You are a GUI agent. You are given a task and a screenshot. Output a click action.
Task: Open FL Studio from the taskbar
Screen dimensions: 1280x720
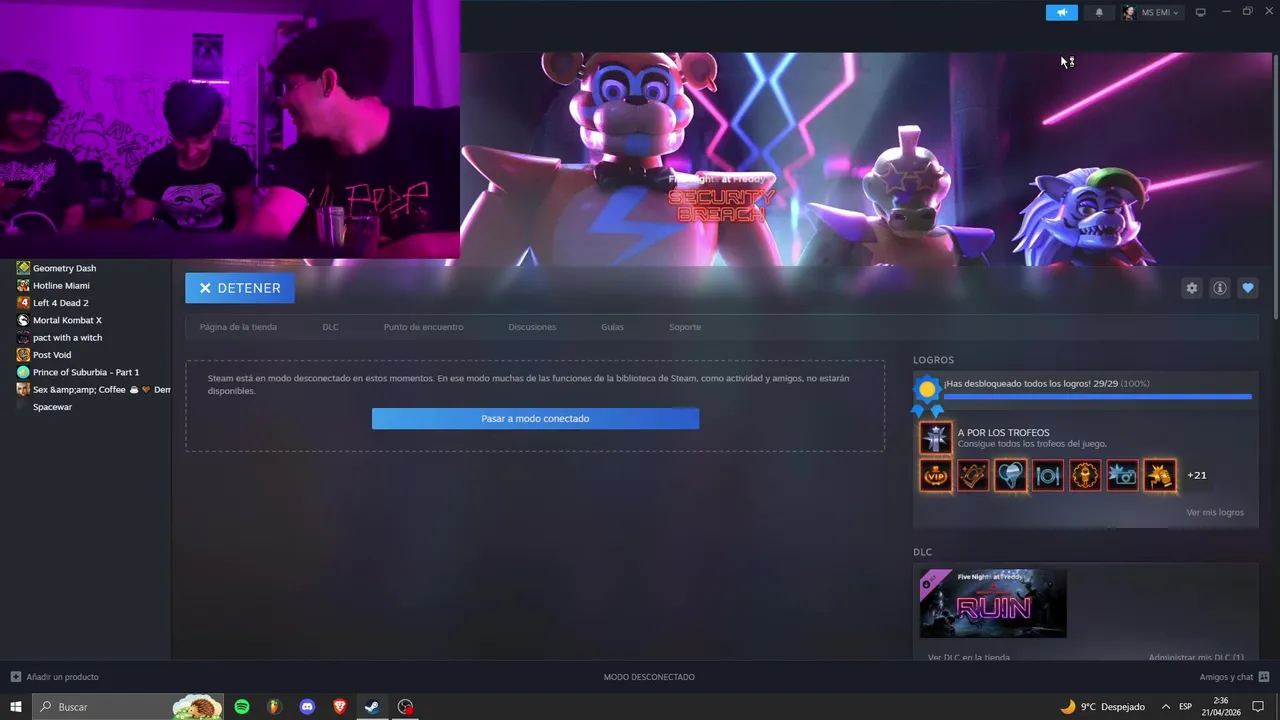[x=274, y=707]
